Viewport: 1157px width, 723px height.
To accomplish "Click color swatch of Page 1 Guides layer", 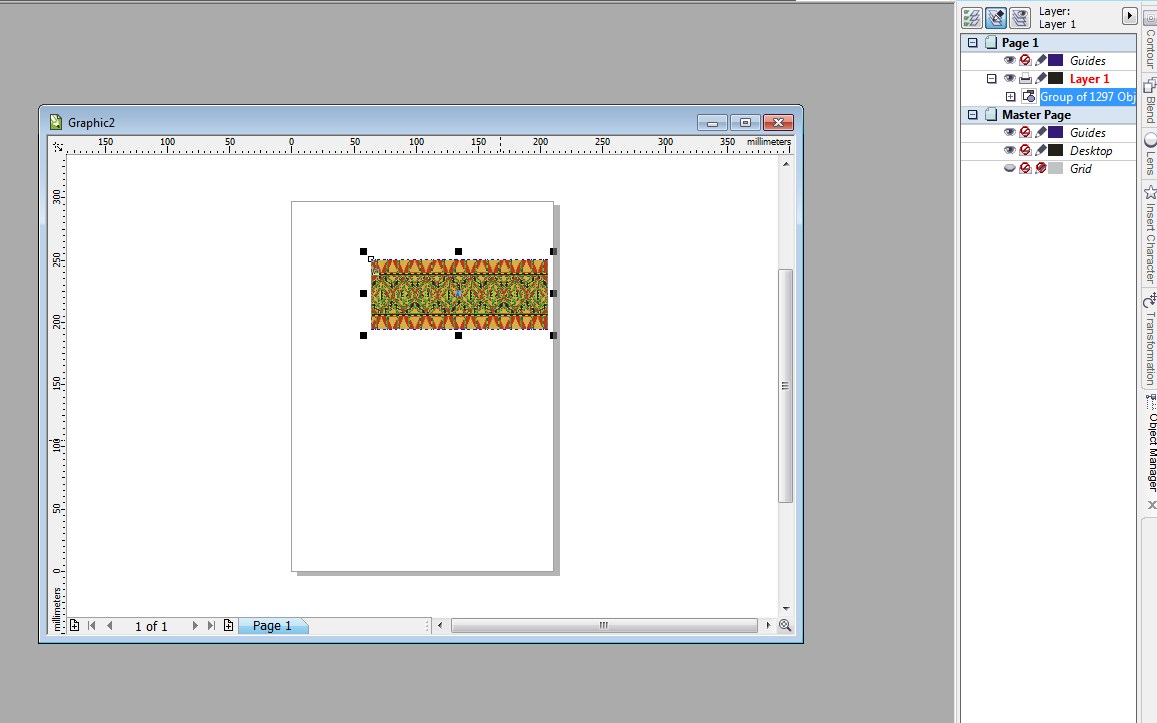I will [1056, 60].
